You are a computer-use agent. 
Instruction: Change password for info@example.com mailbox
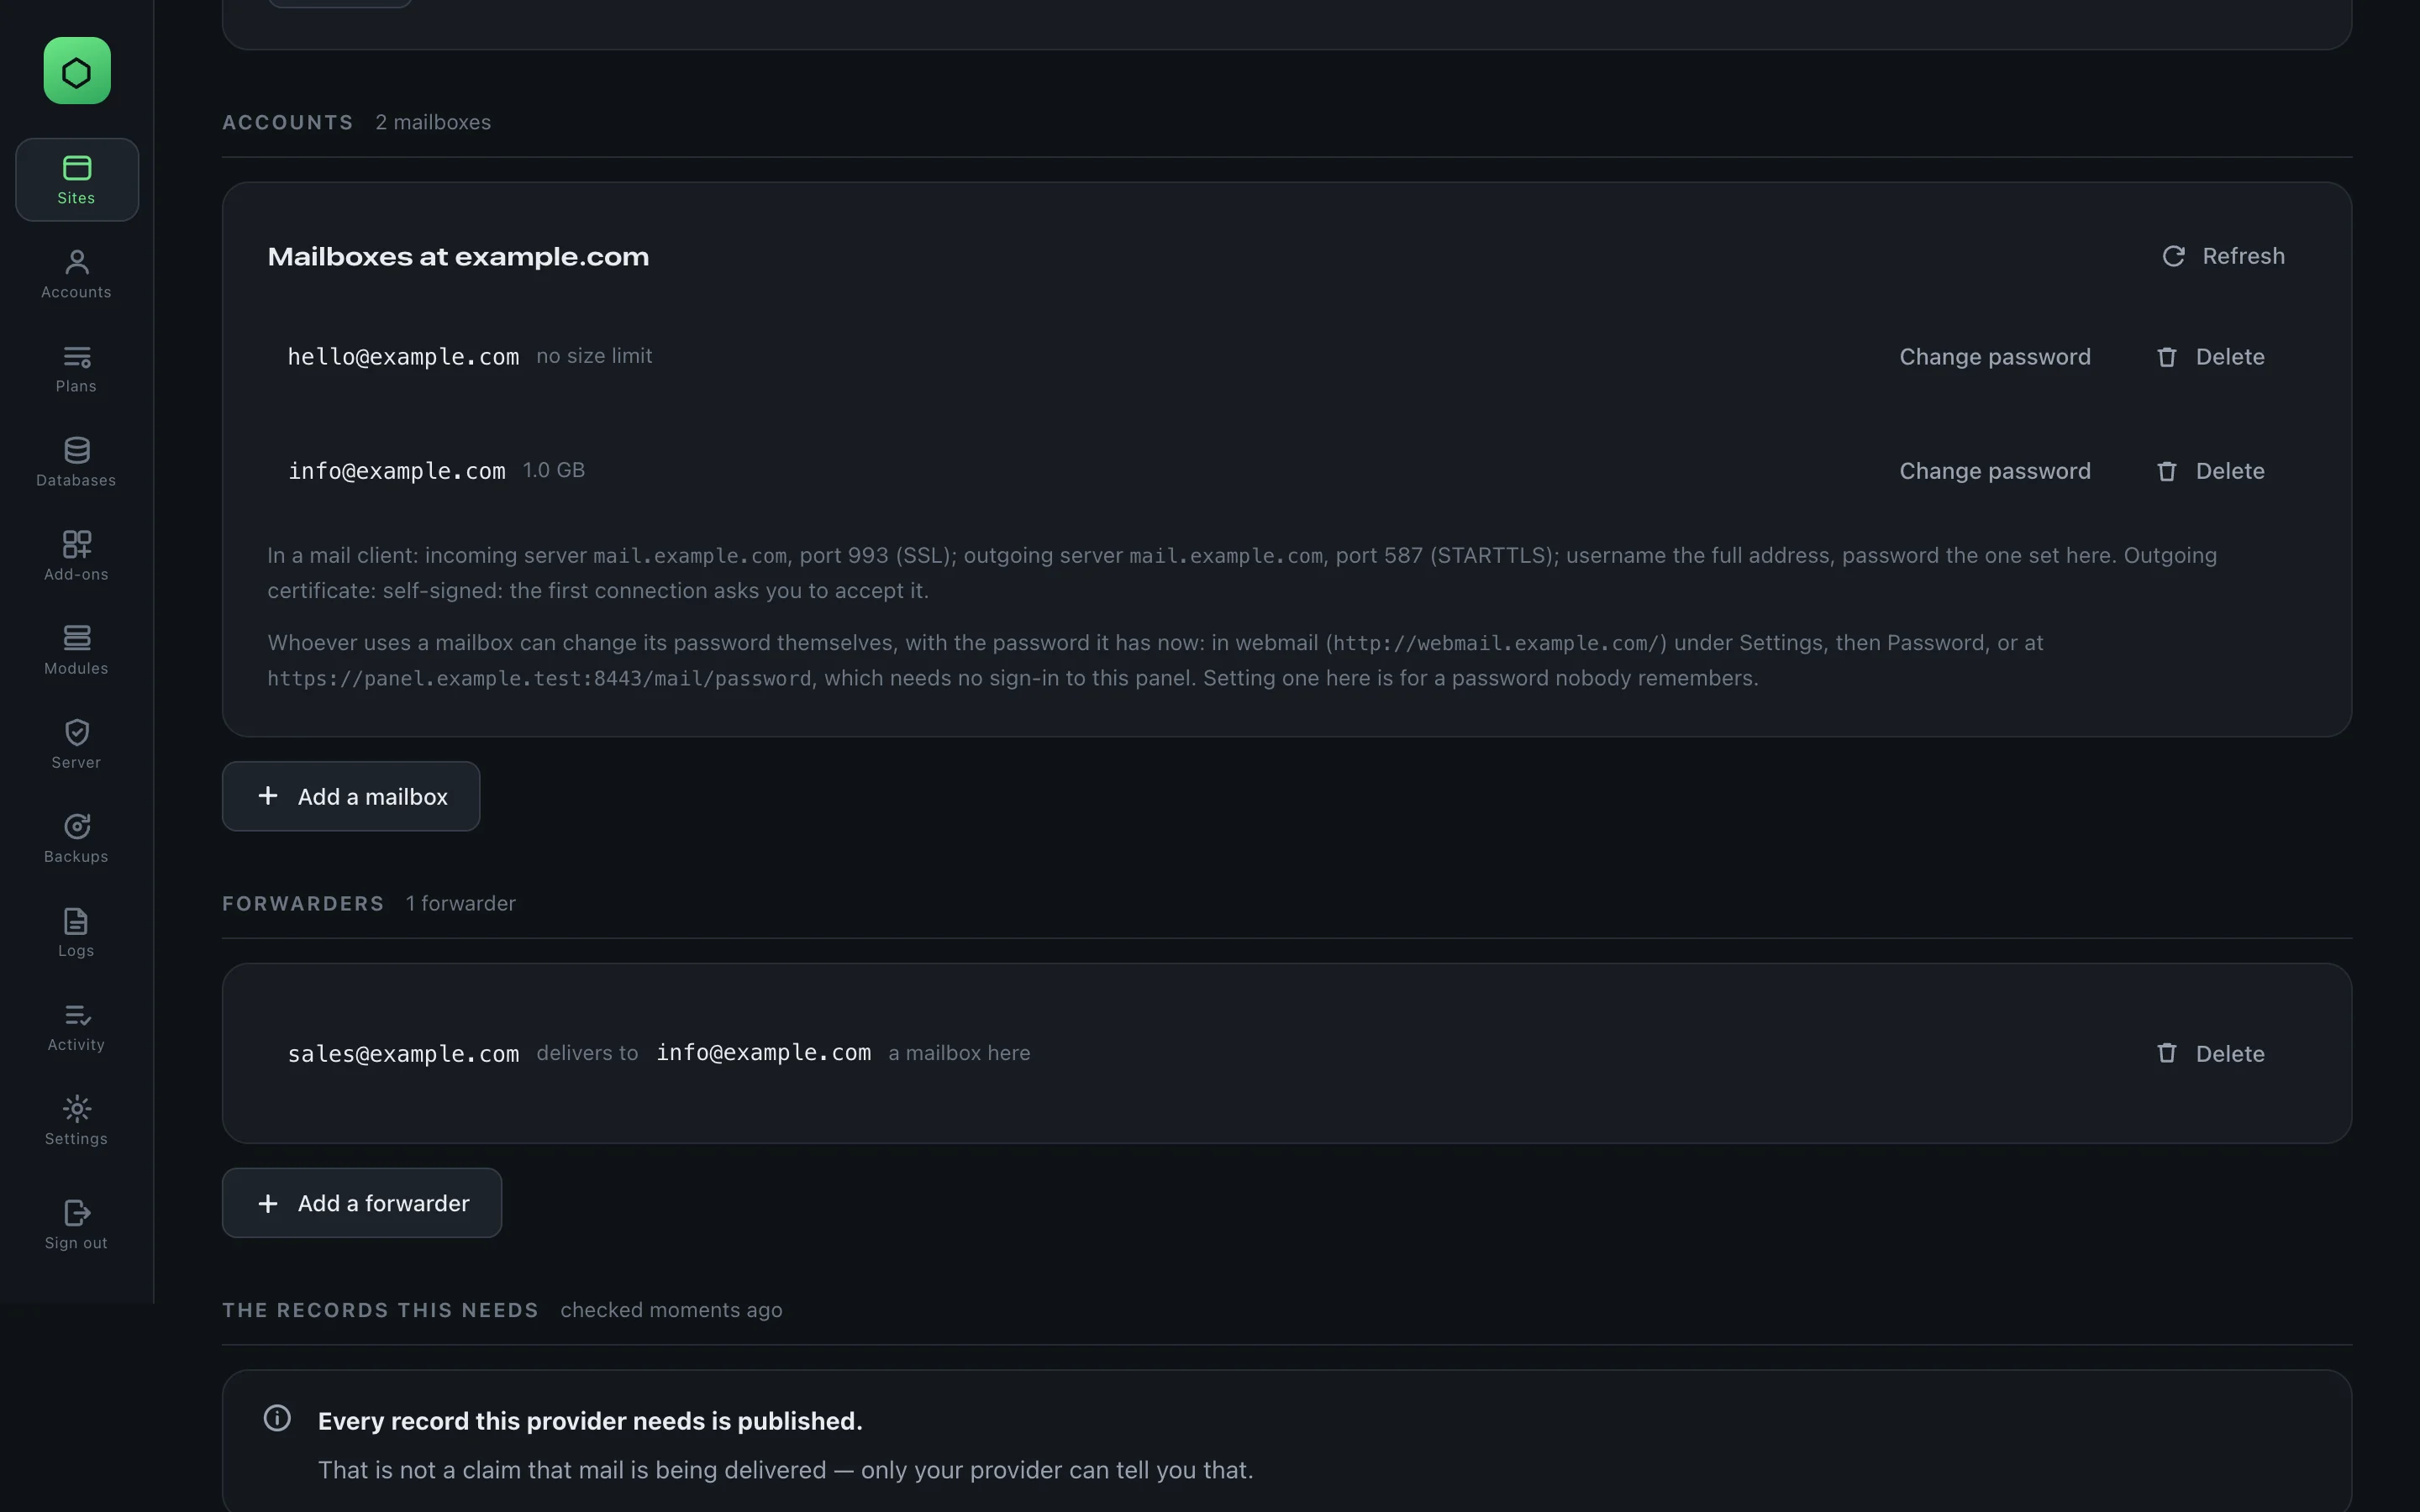click(1994, 471)
